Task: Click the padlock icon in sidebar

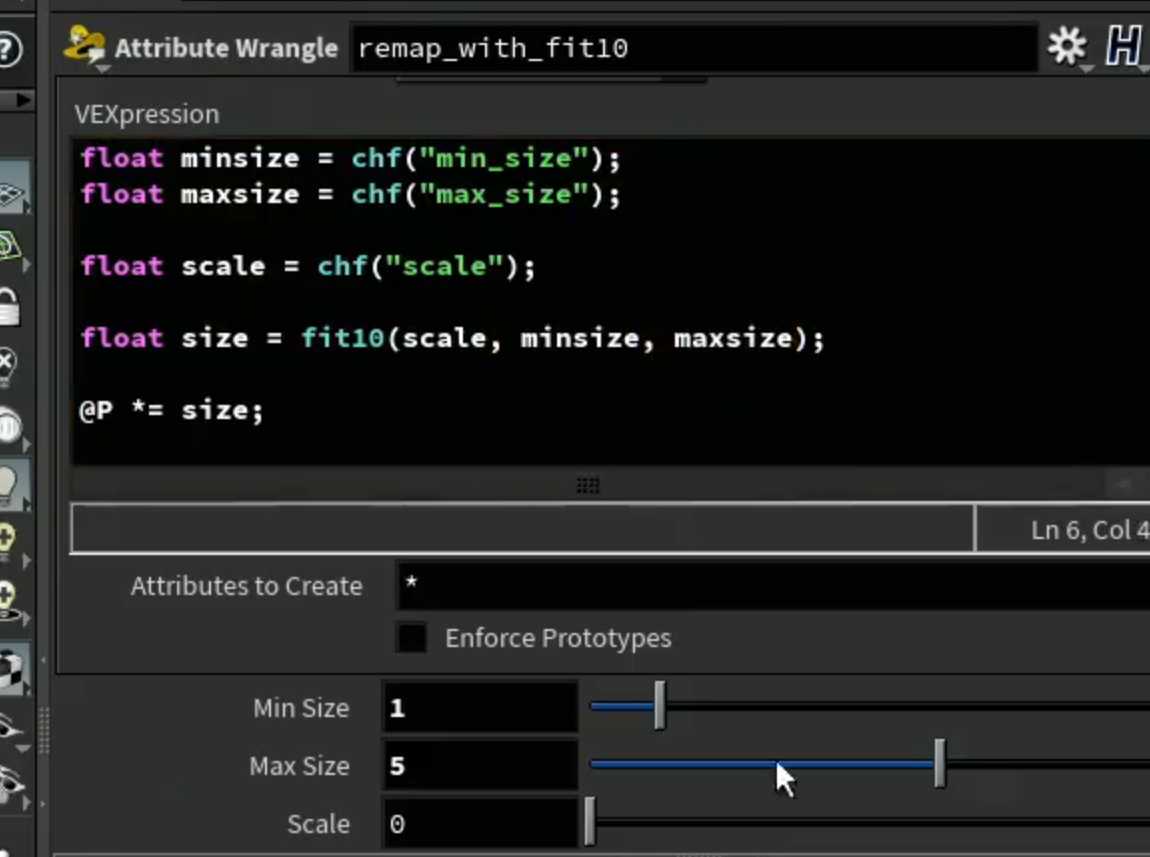Action: (9, 306)
